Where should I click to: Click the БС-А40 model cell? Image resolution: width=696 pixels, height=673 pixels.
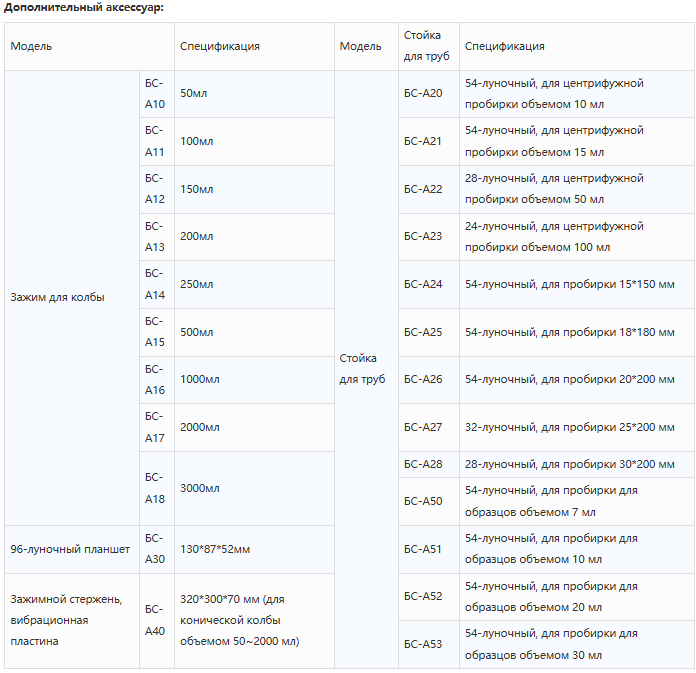pyautogui.click(x=157, y=620)
